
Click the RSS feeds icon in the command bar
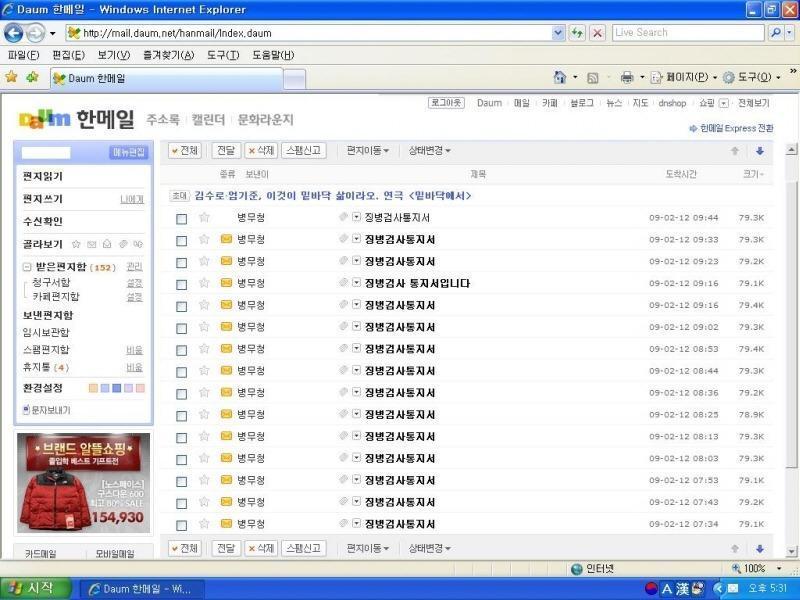[x=592, y=78]
